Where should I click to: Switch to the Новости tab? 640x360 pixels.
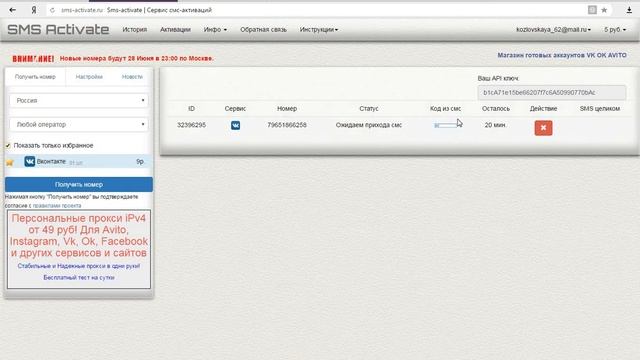click(x=132, y=77)
